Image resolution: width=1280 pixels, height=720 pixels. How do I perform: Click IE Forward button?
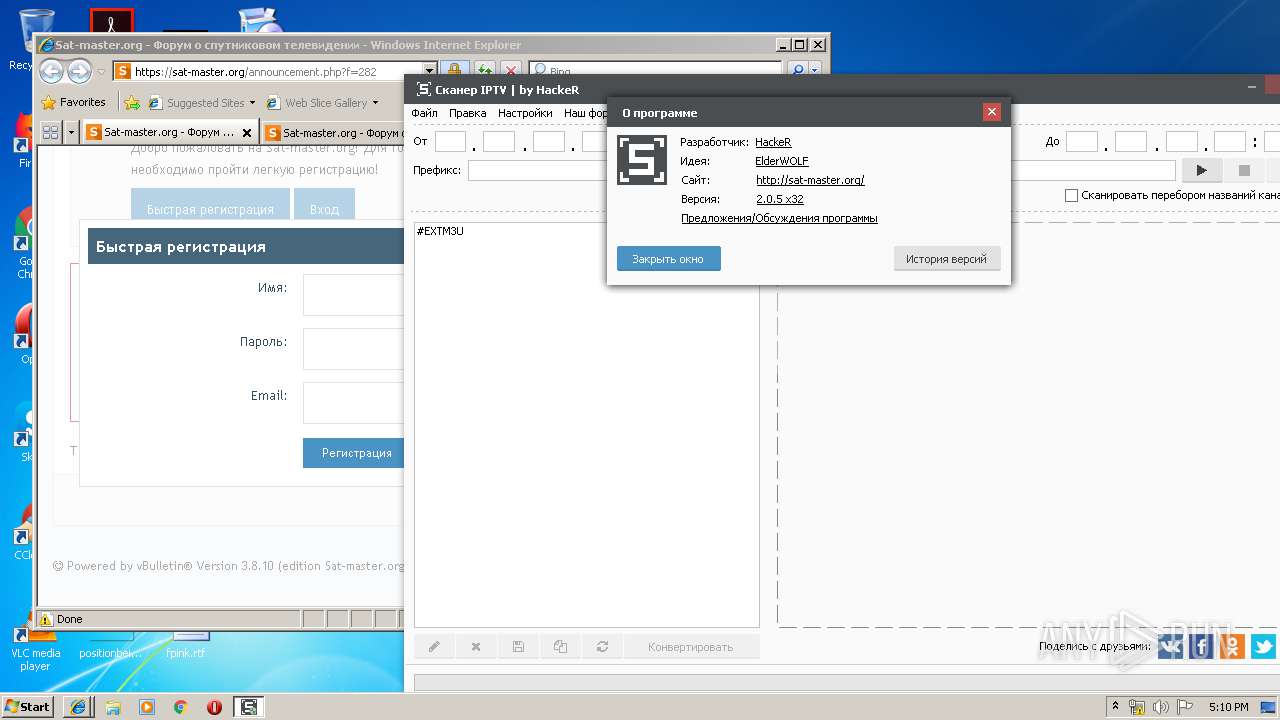pyautogui.click(x=79, y=71)
